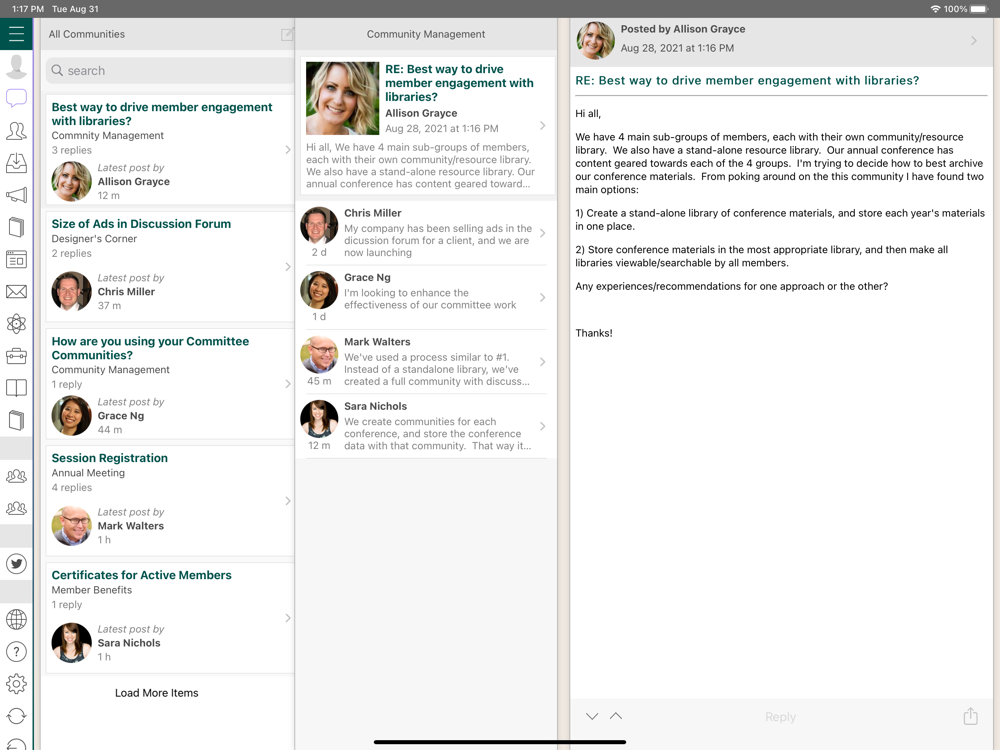1000x750 pixels.
Task: Open 'Certificates for Active Members' thread title
Action: pyautogui.click(x=142, y=575)
